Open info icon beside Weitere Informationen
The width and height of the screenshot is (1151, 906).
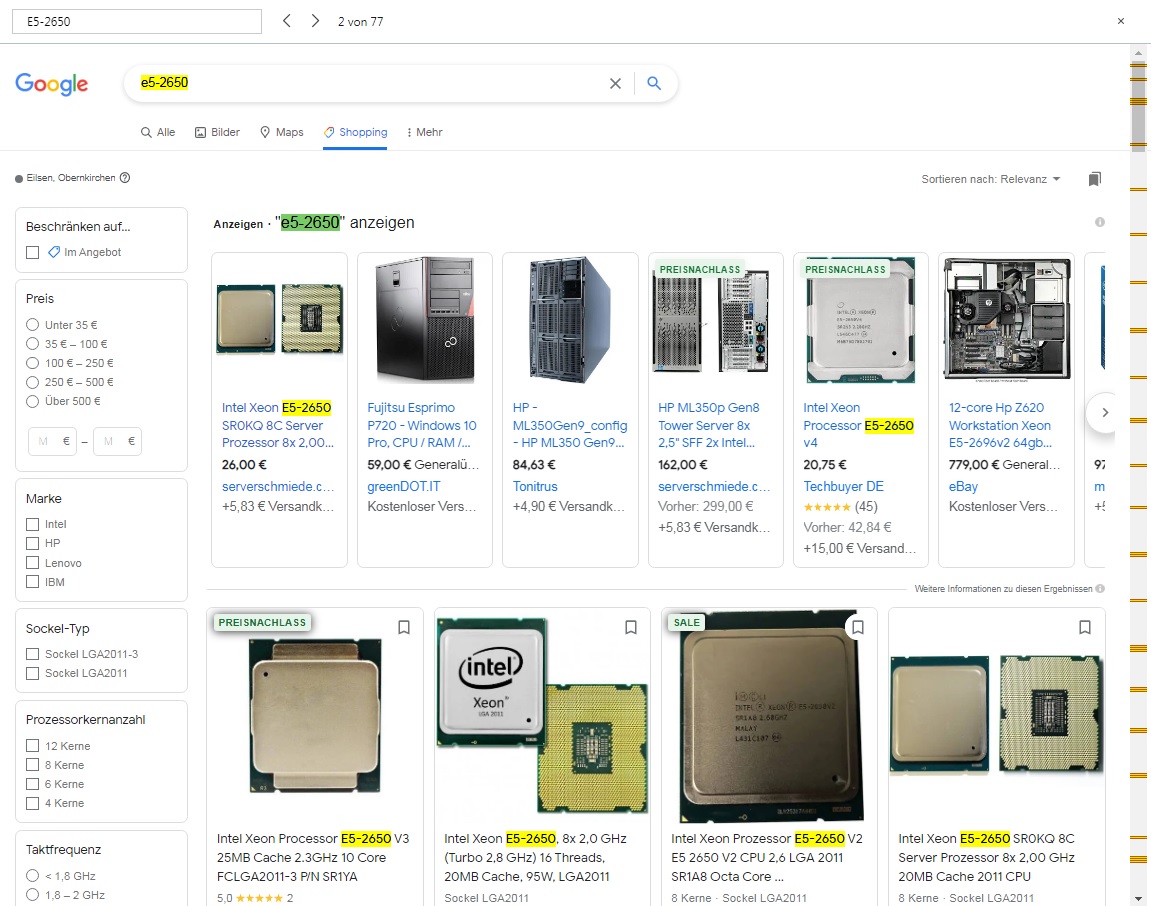(1100, 588)
